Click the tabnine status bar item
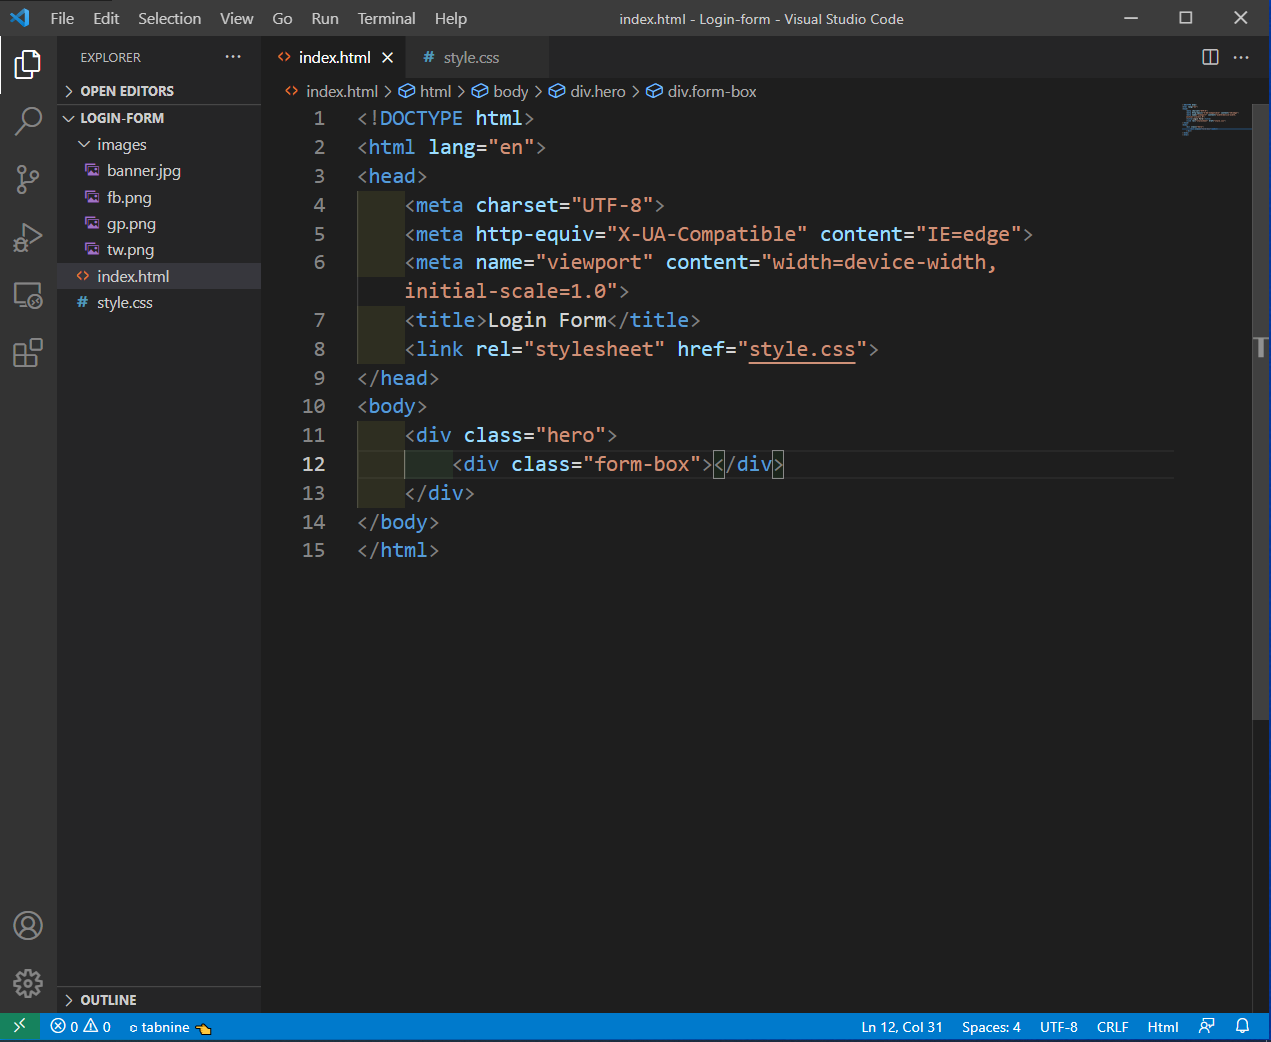This screenshot has height=1042, width=1271. 170,1027
